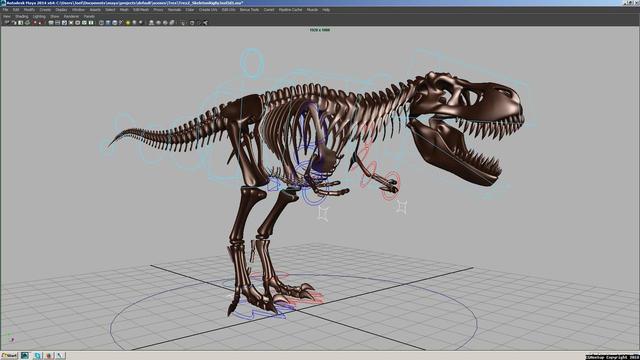Open the Create UVs menu
The image size is (640, 360).
coord(208,10)
